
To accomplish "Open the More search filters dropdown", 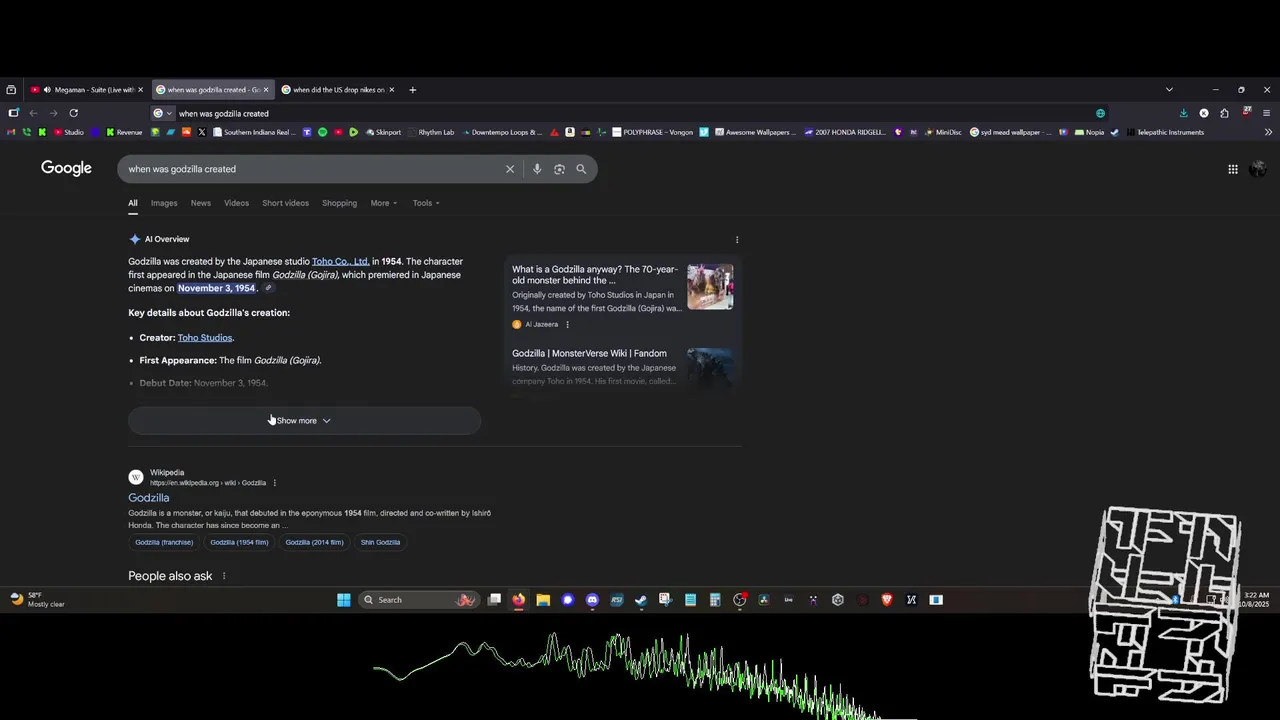I will 383,203.
